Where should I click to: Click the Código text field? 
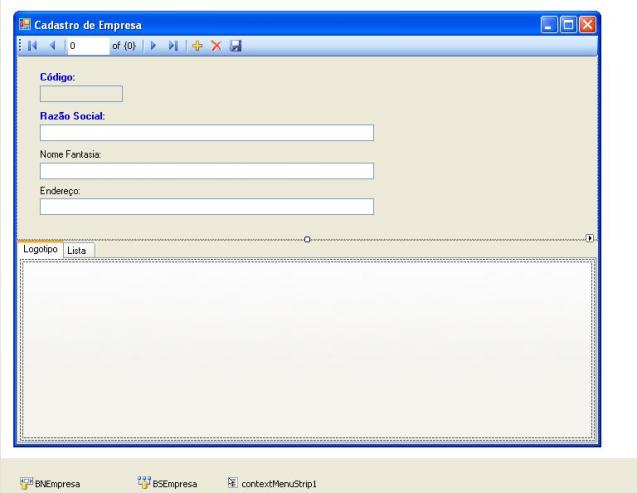tap(81, 93)
